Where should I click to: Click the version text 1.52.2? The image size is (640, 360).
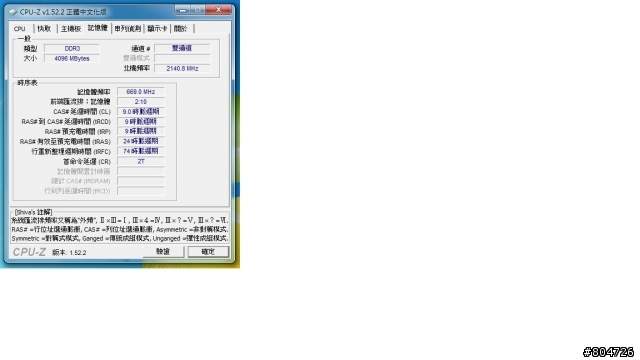click(78, 253)
